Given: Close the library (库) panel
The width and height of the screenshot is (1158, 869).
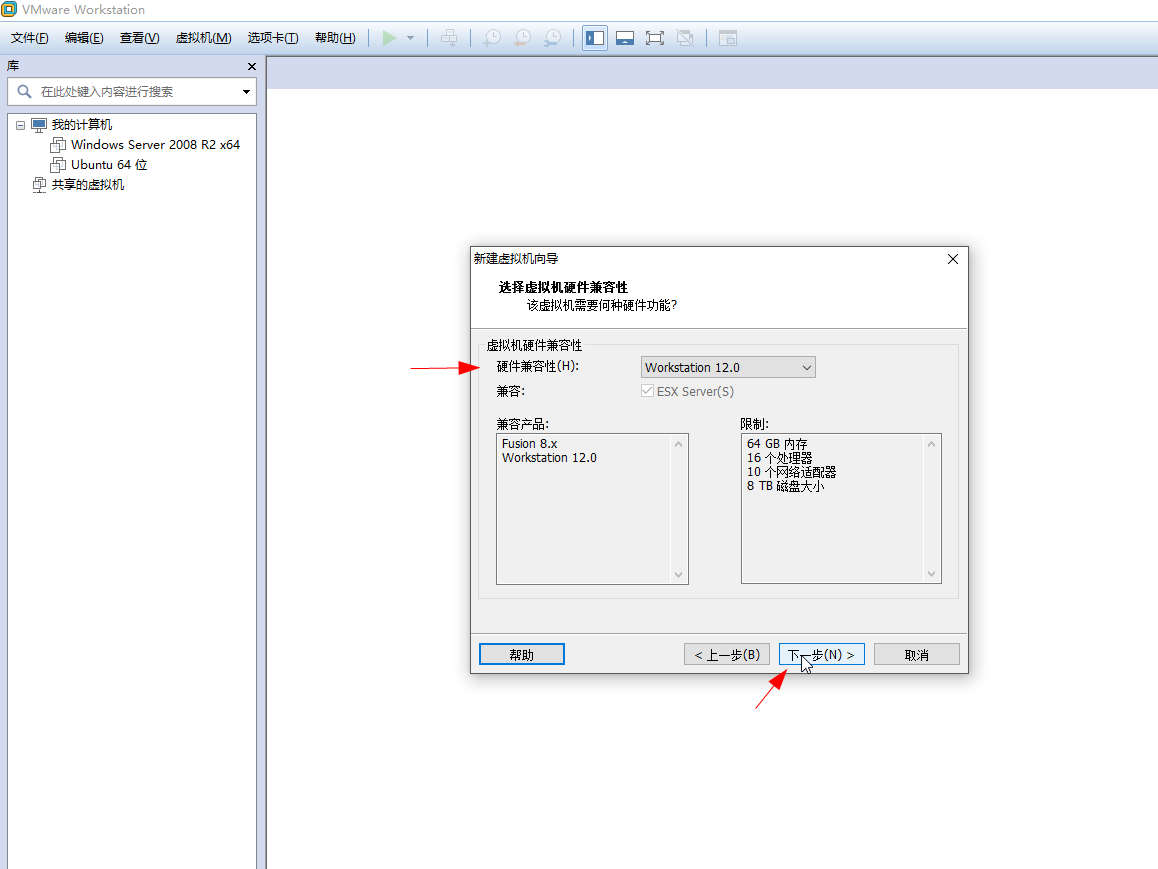Looking at the screenshot, I should (252, 66).
